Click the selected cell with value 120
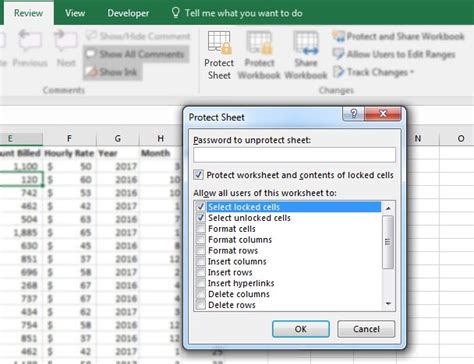Screen dimensions: 474x364 click(21, 179)
